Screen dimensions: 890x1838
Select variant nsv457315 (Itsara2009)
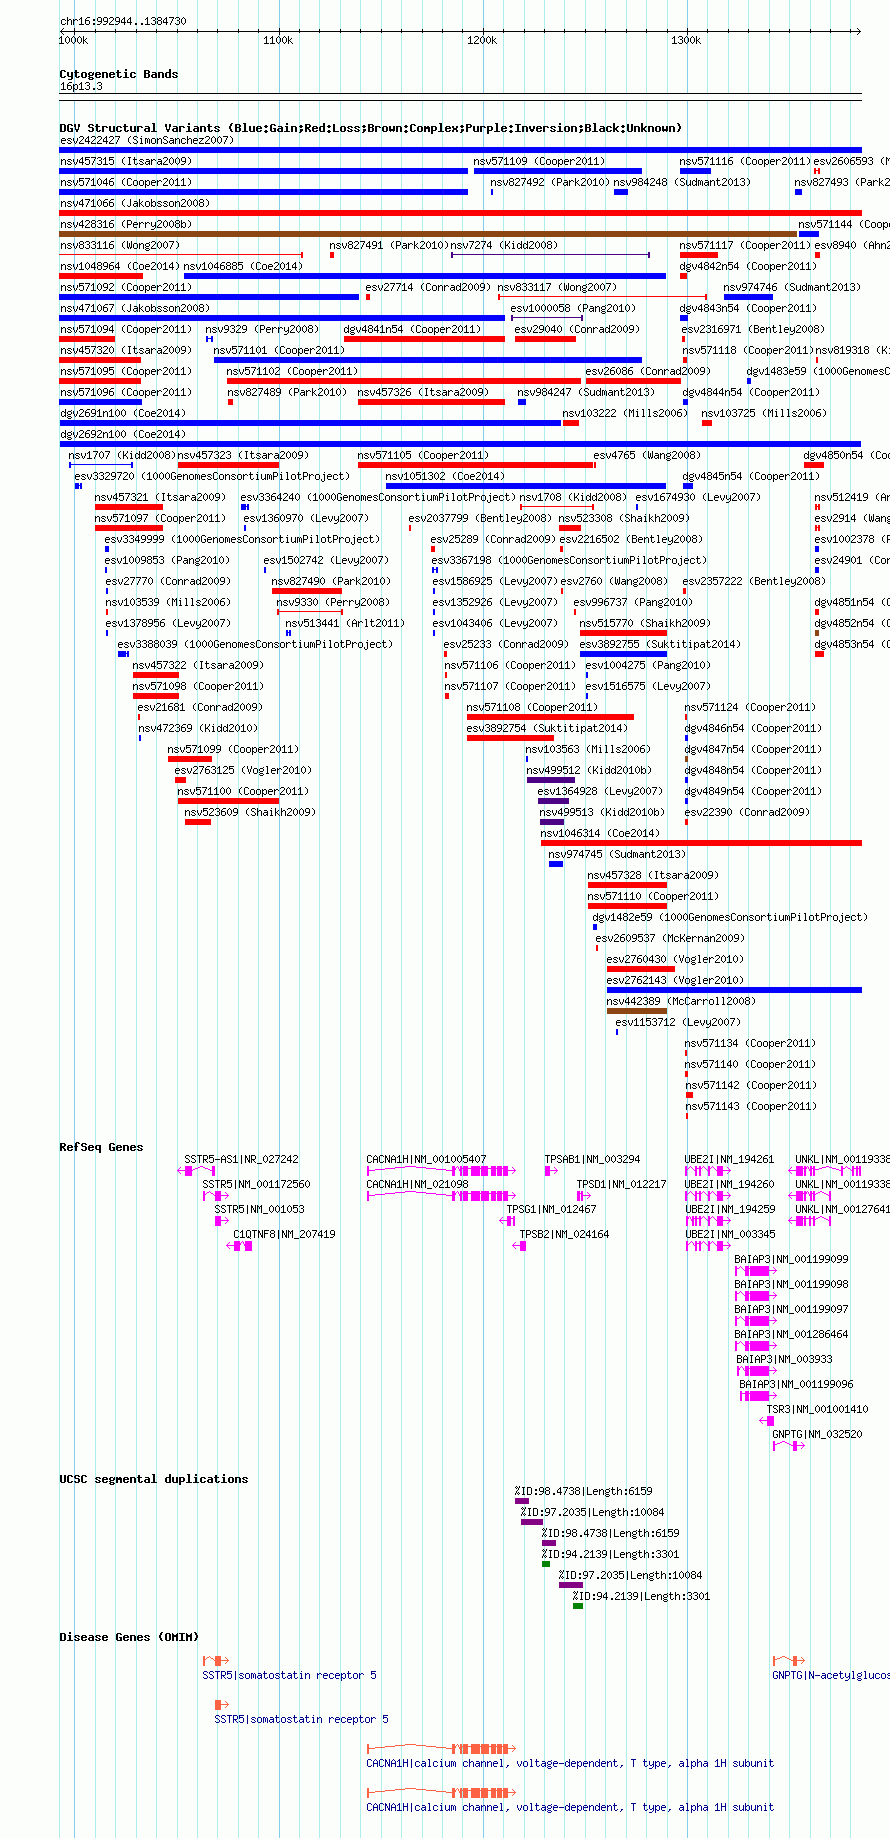125,161
